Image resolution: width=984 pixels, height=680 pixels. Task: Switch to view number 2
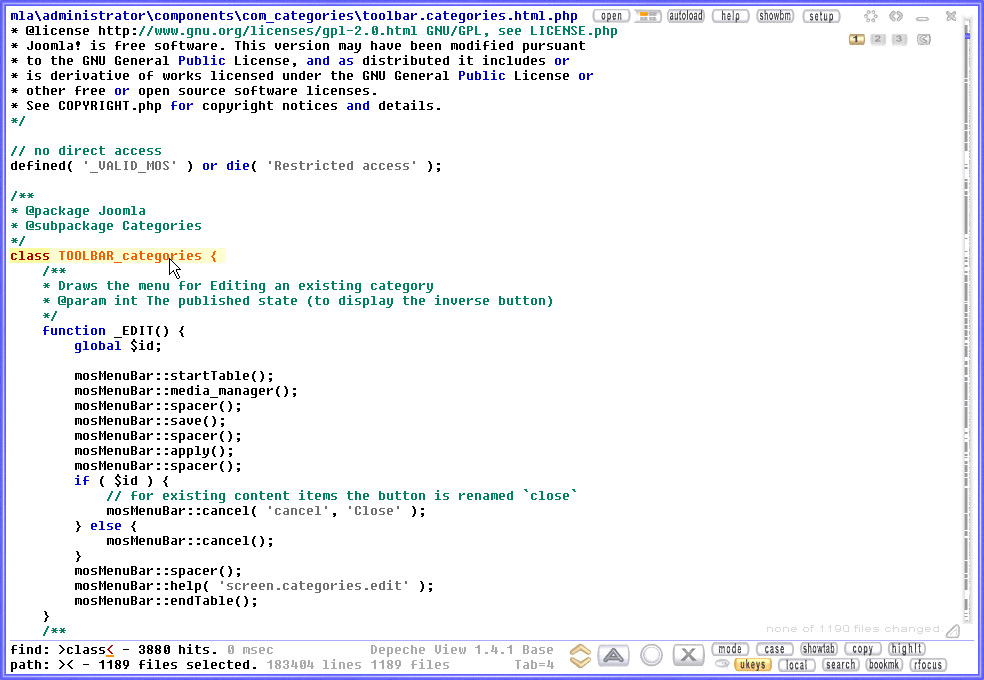tap(878, 39)
